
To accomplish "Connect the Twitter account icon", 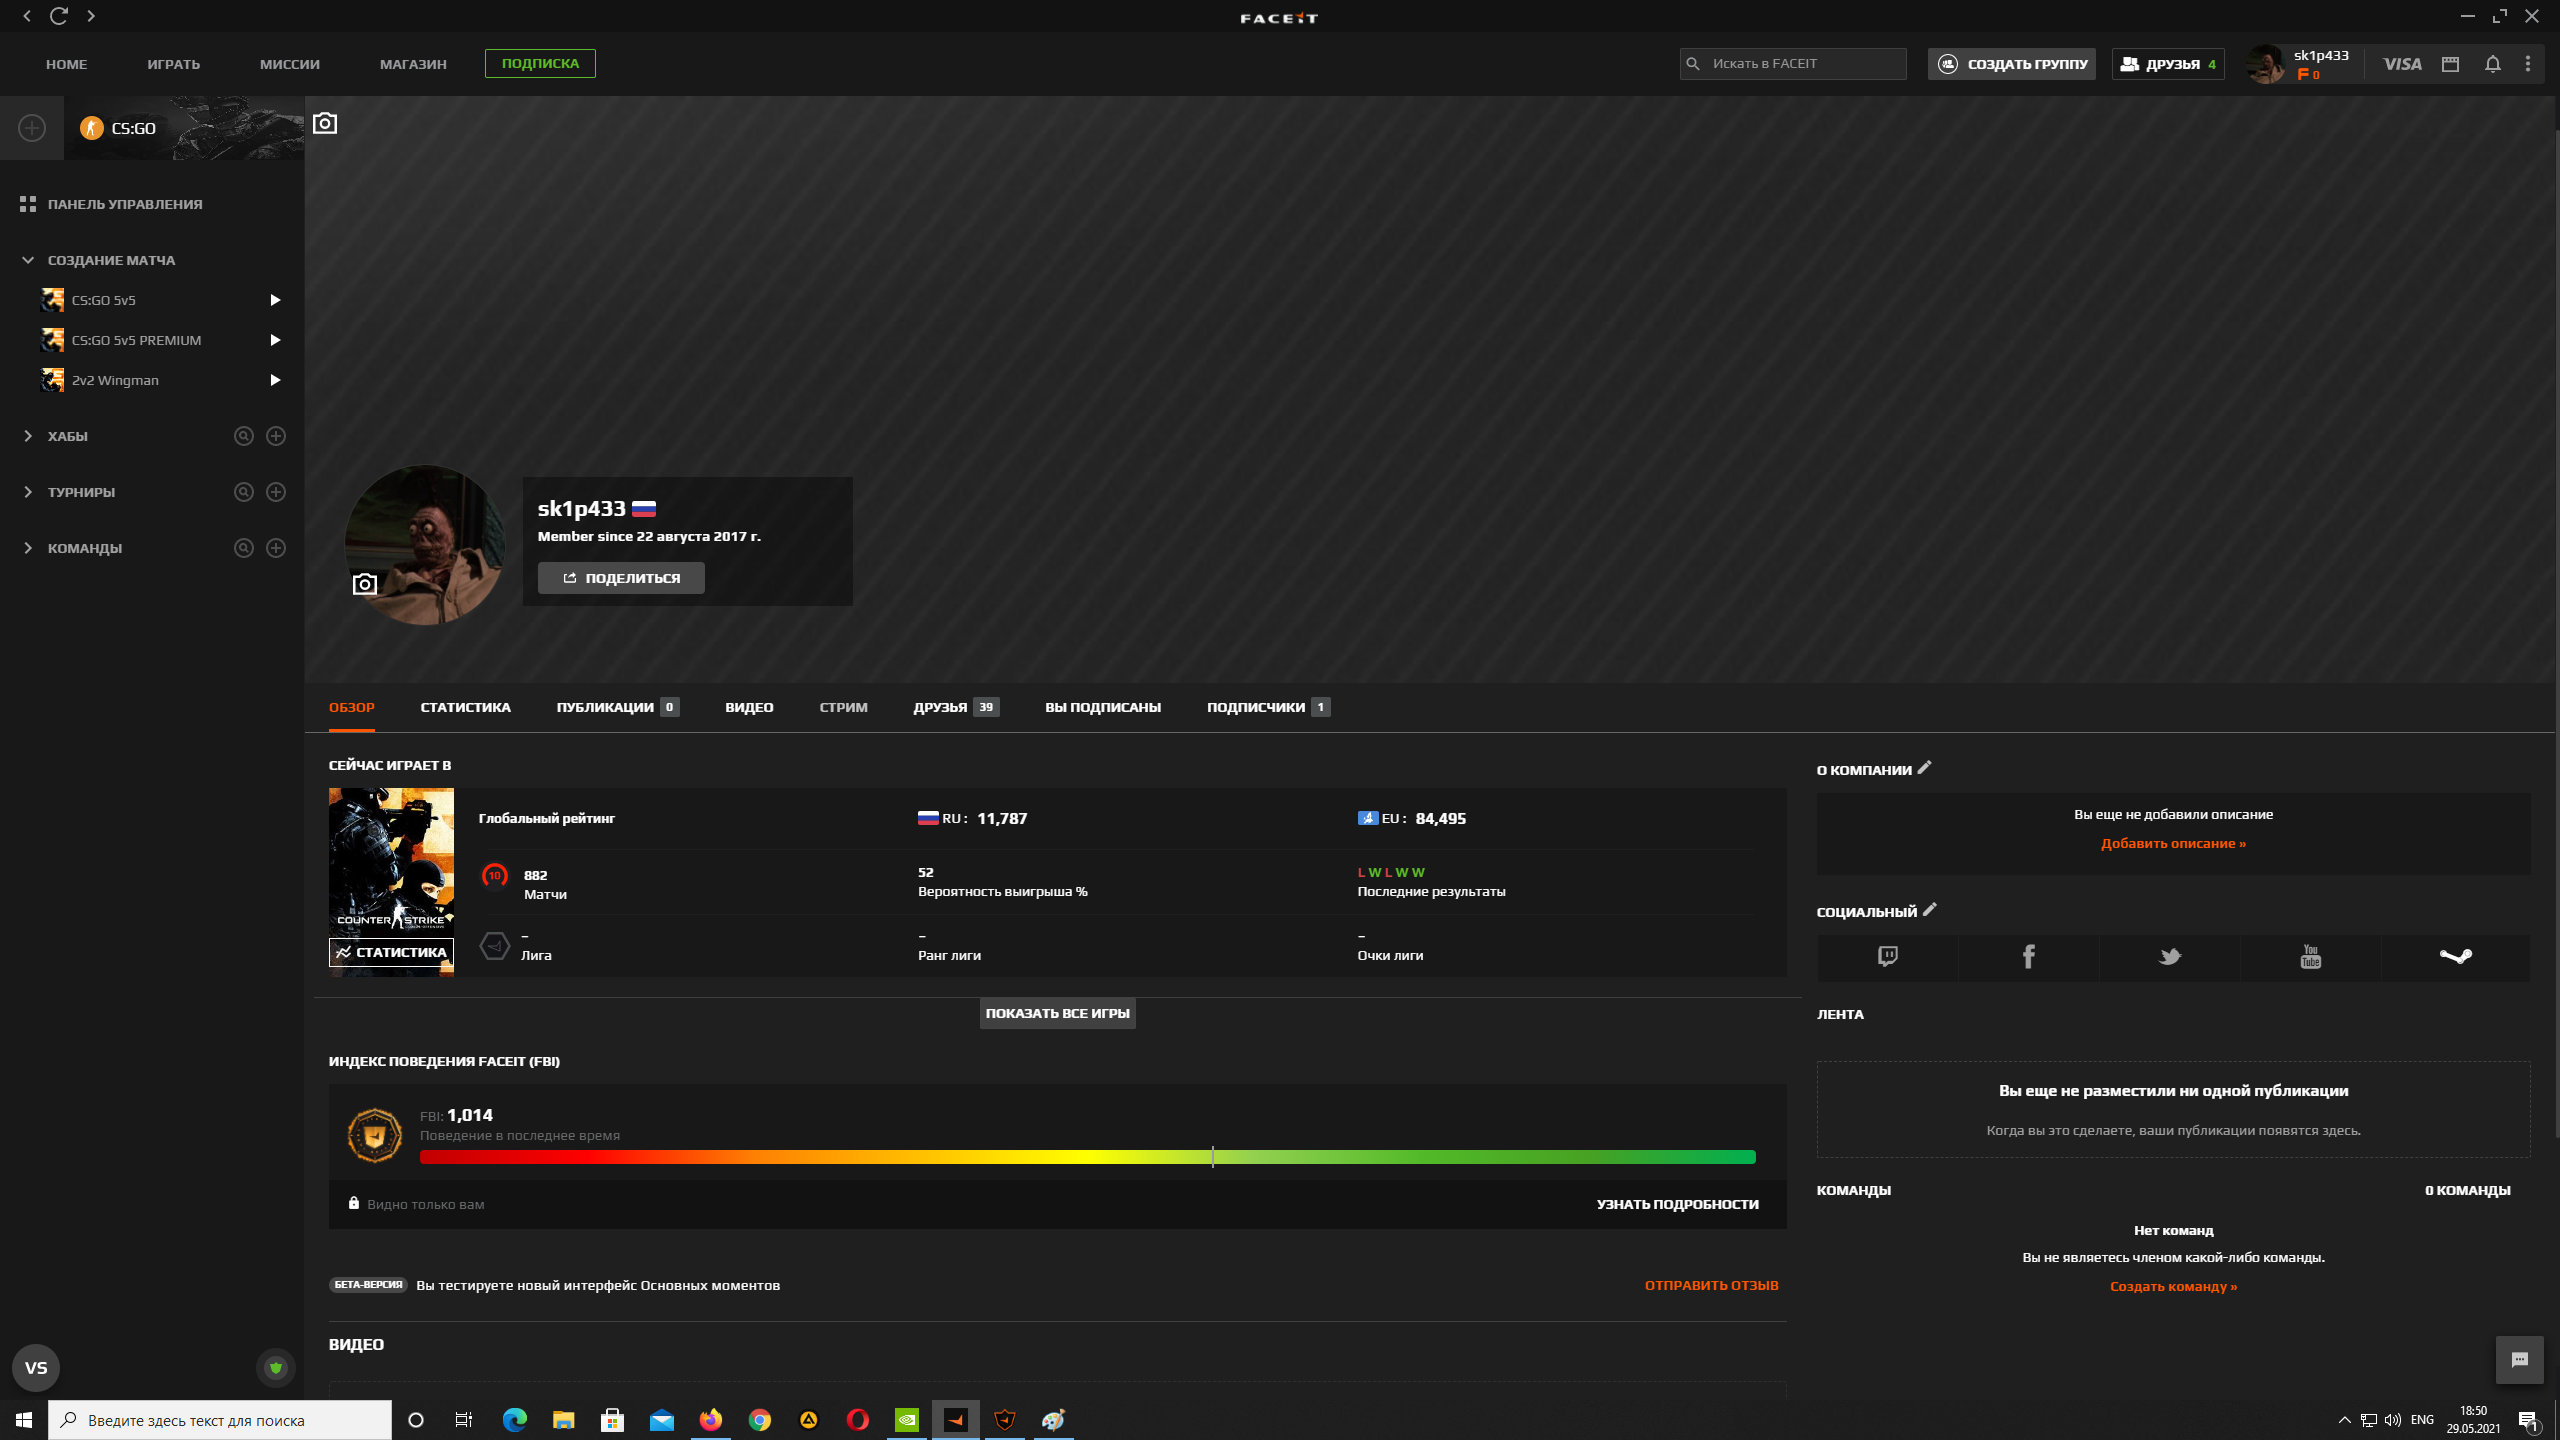I will point(2169,957).
